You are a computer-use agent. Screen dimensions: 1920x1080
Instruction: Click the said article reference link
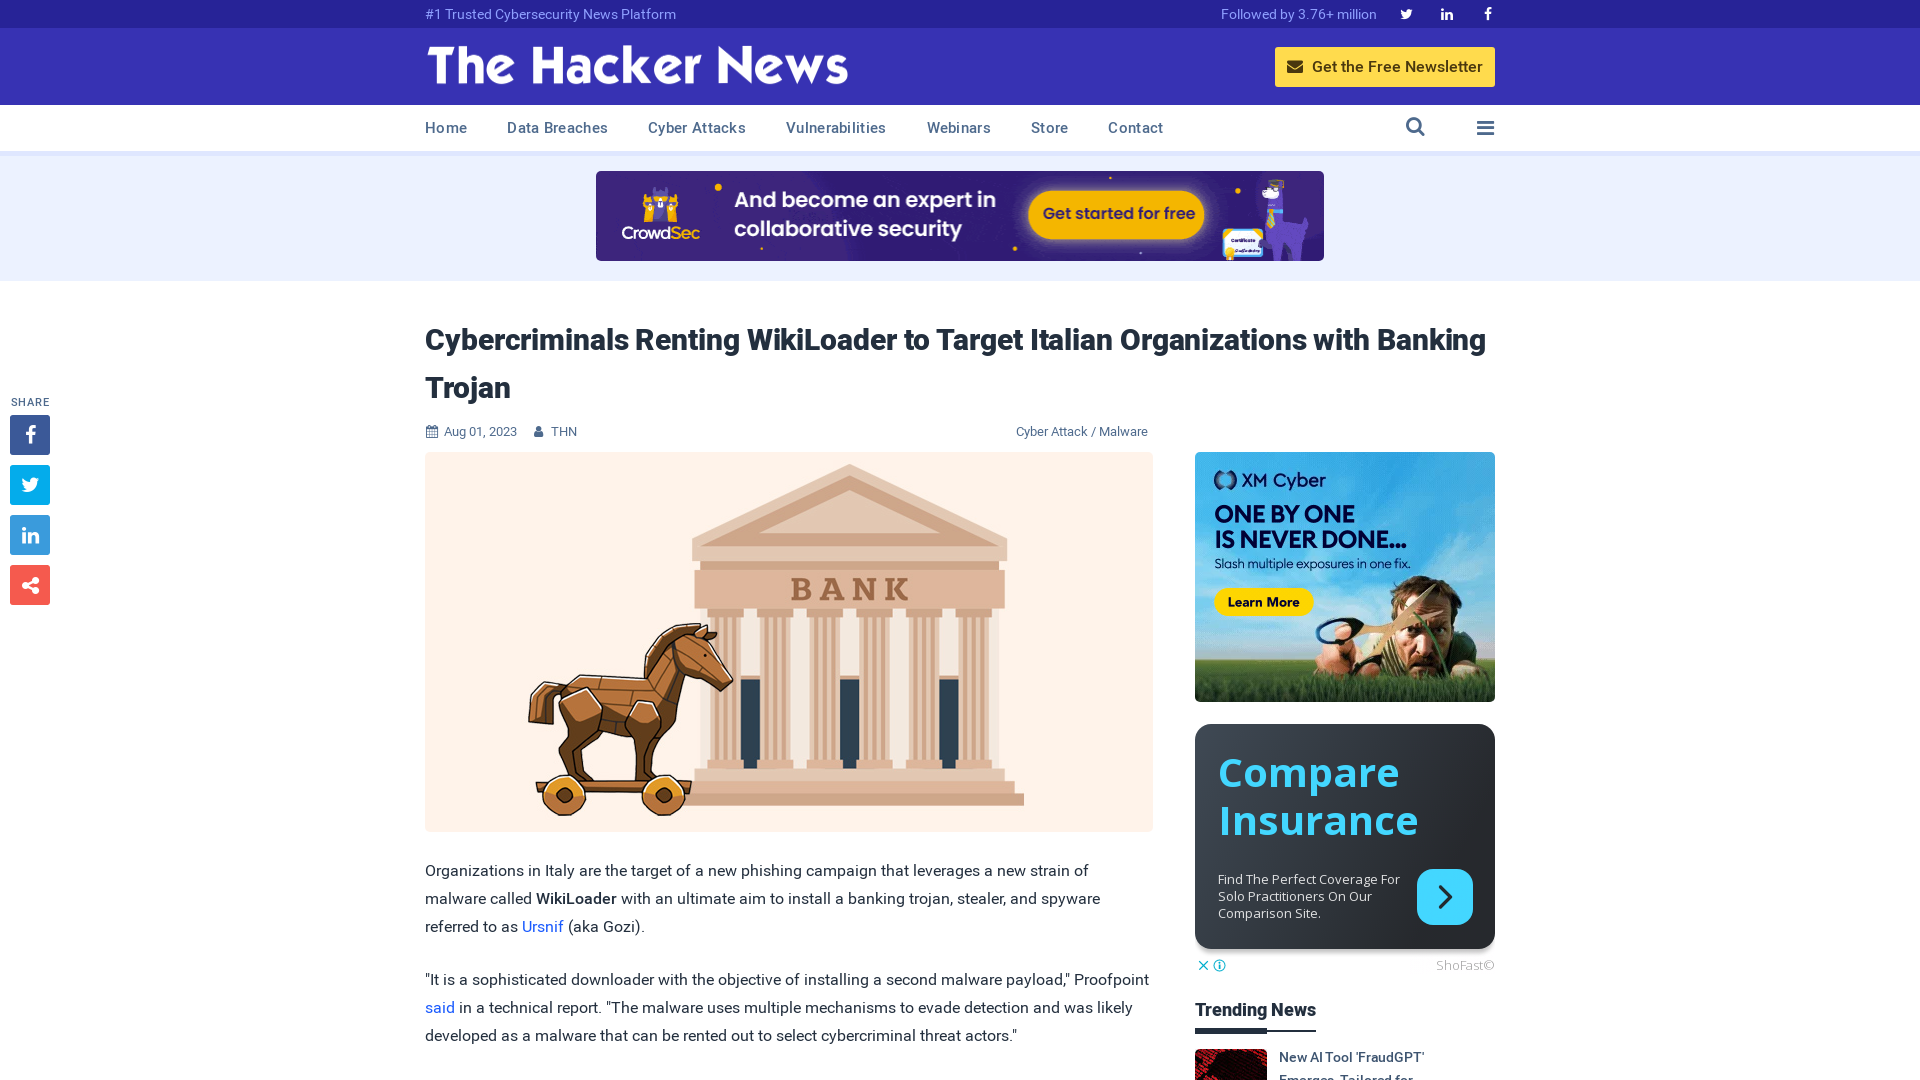439,1007
